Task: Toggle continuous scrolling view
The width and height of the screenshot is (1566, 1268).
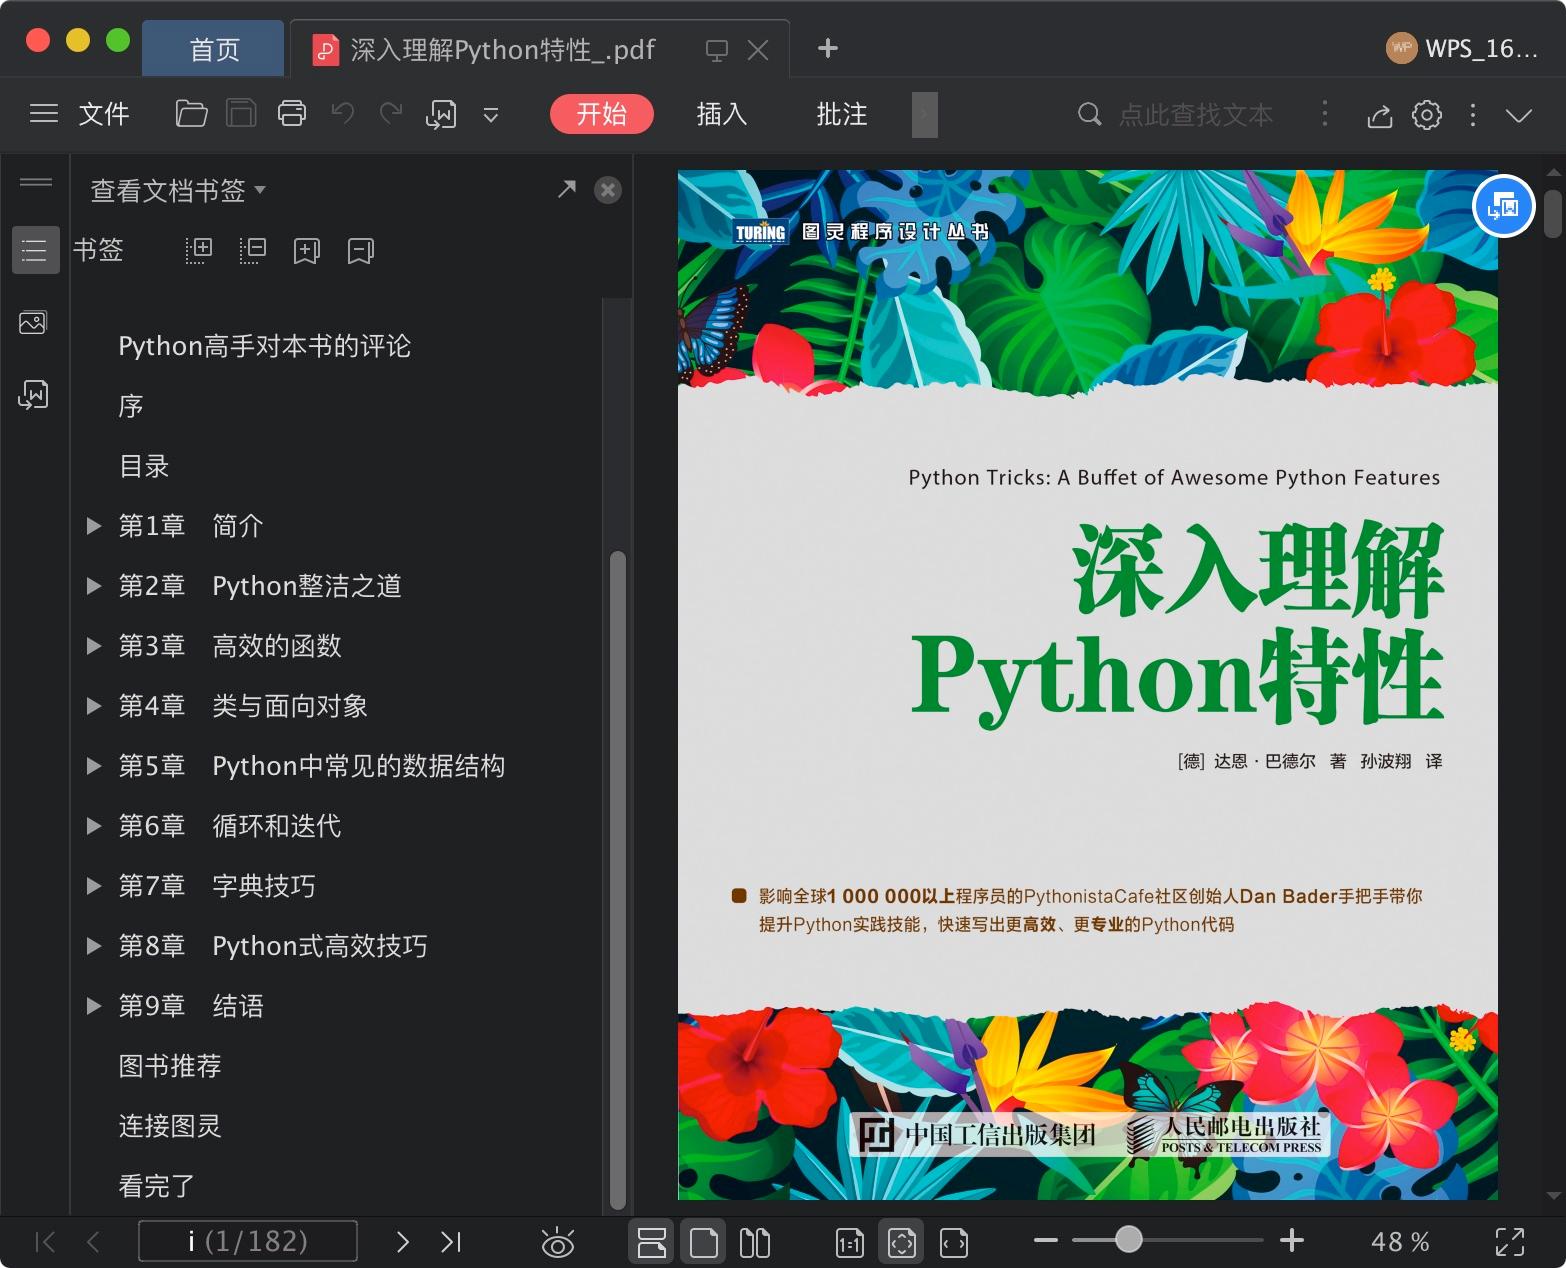Action: tap(652, 1242)
